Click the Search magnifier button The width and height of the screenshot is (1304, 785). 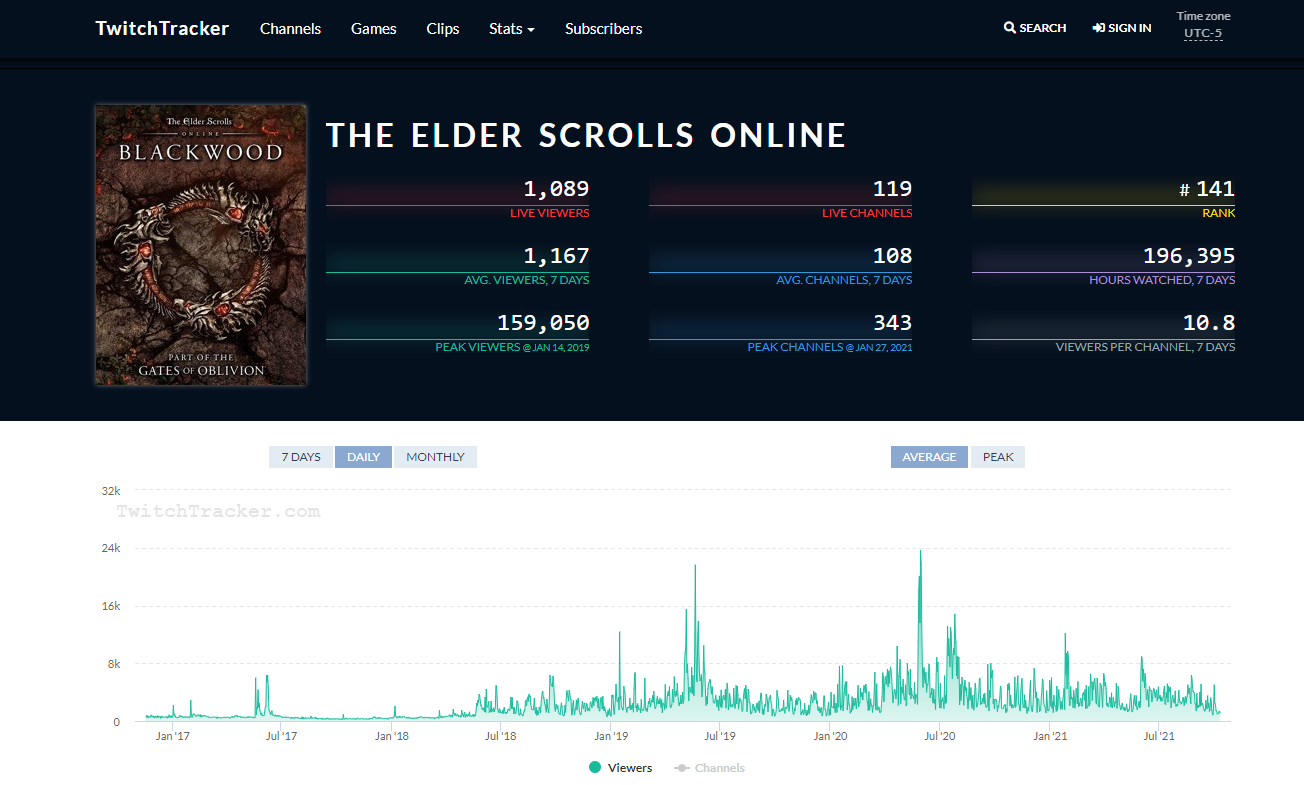(x=1035, y=28)
